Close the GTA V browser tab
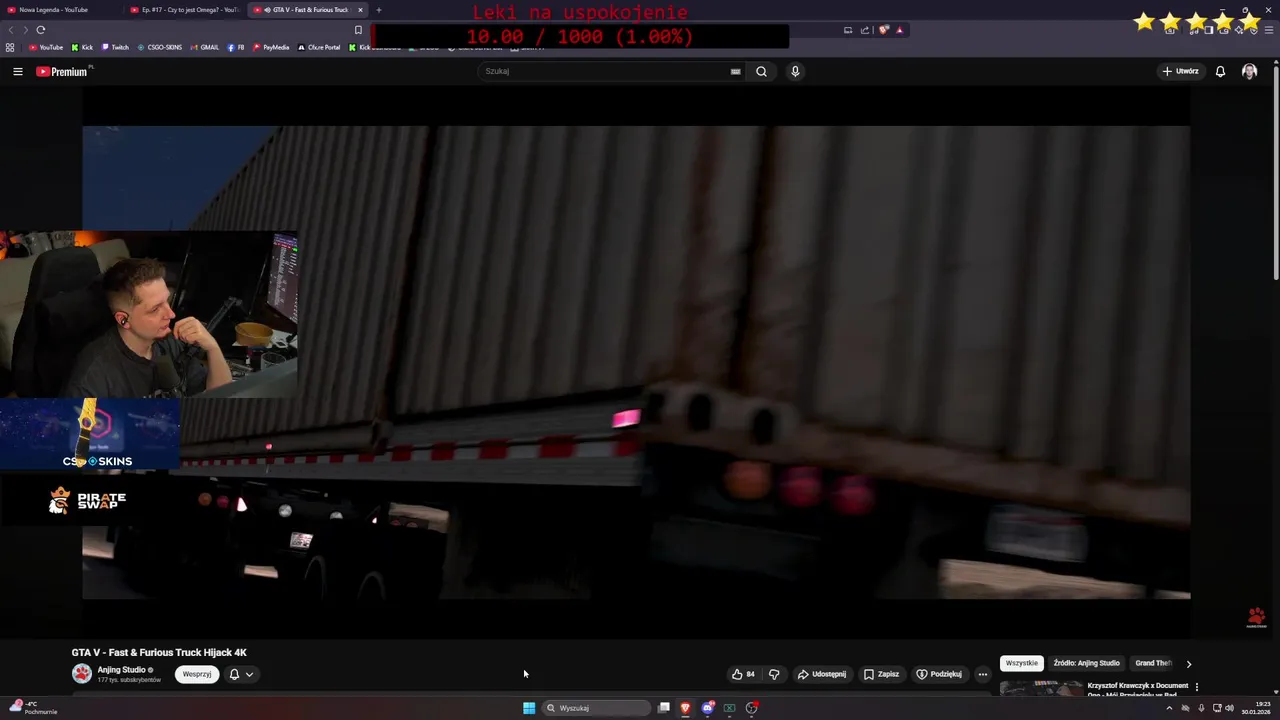The height and width of the screenshot is (720, 1280). (x=360, y=10)
